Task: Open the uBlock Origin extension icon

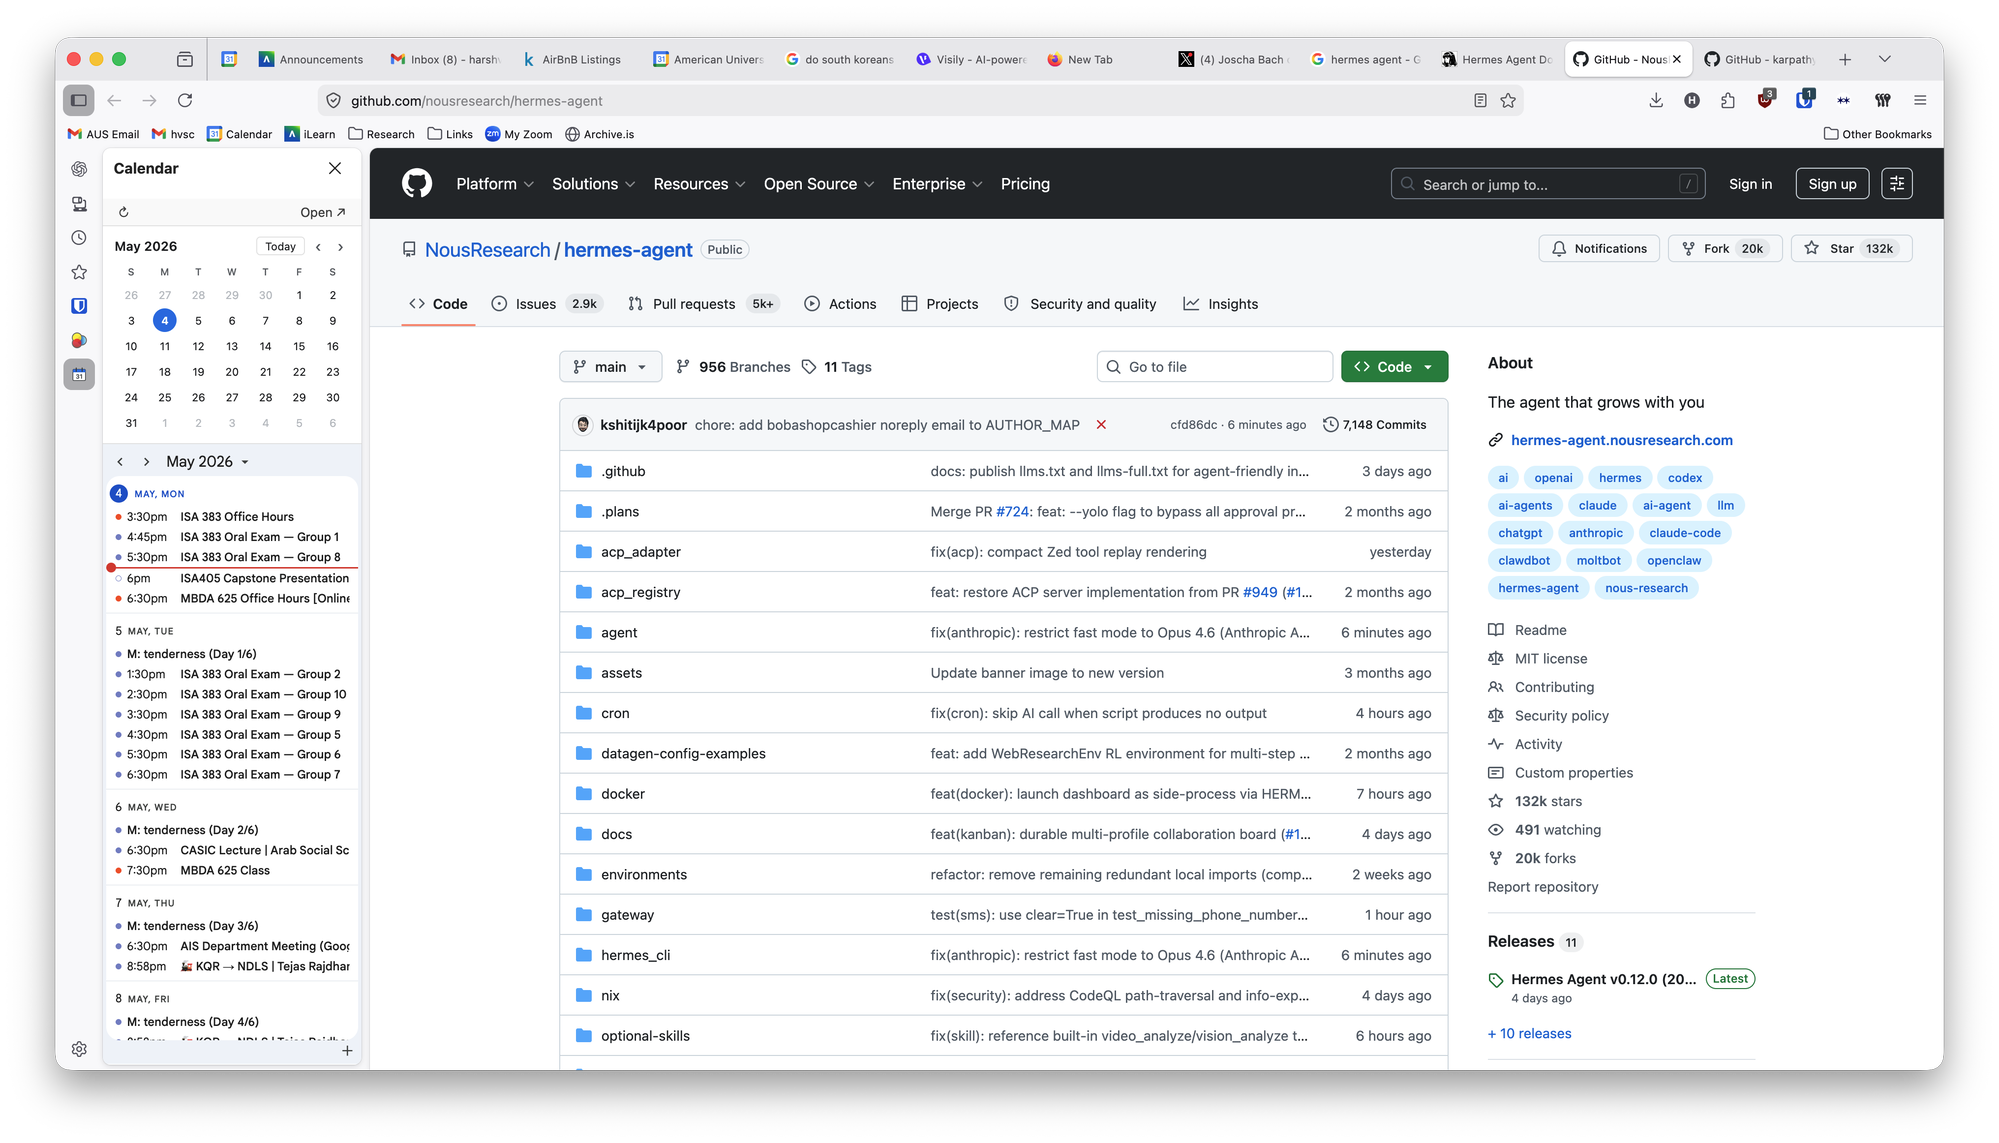Action: pyautogui.click(x=1766, y=100)
